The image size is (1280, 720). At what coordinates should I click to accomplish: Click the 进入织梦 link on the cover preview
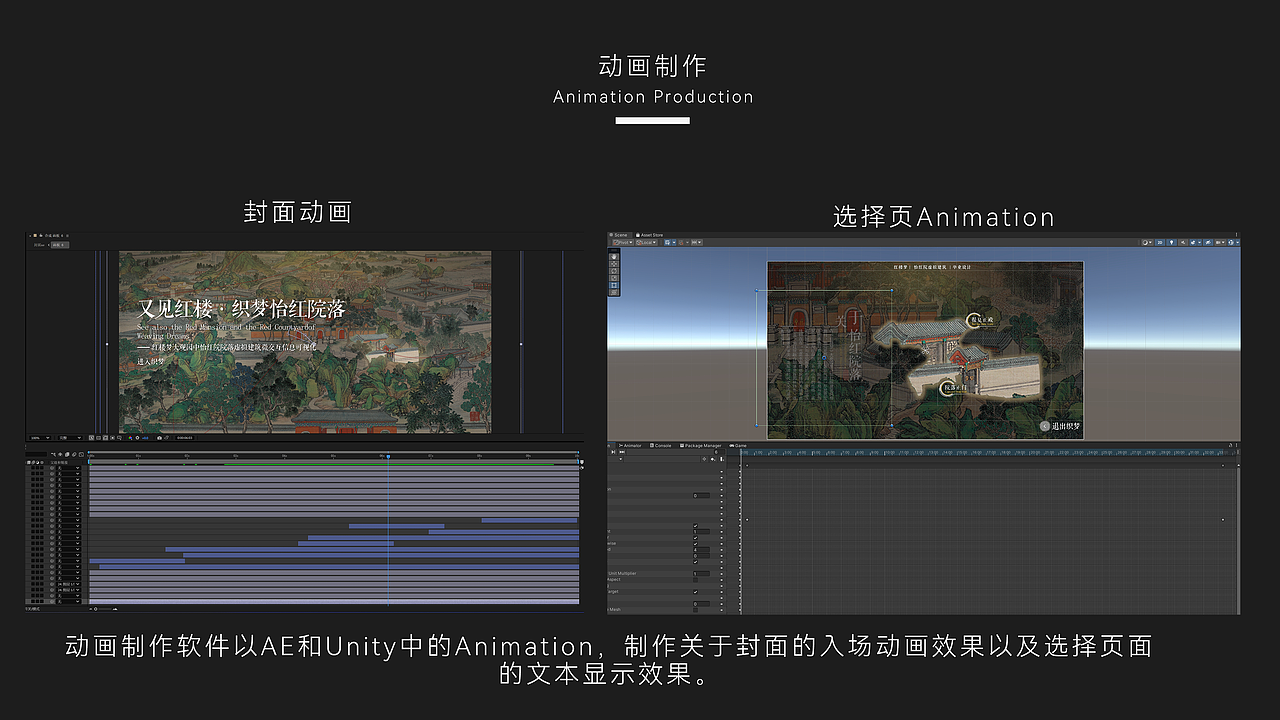click(151, 361)
